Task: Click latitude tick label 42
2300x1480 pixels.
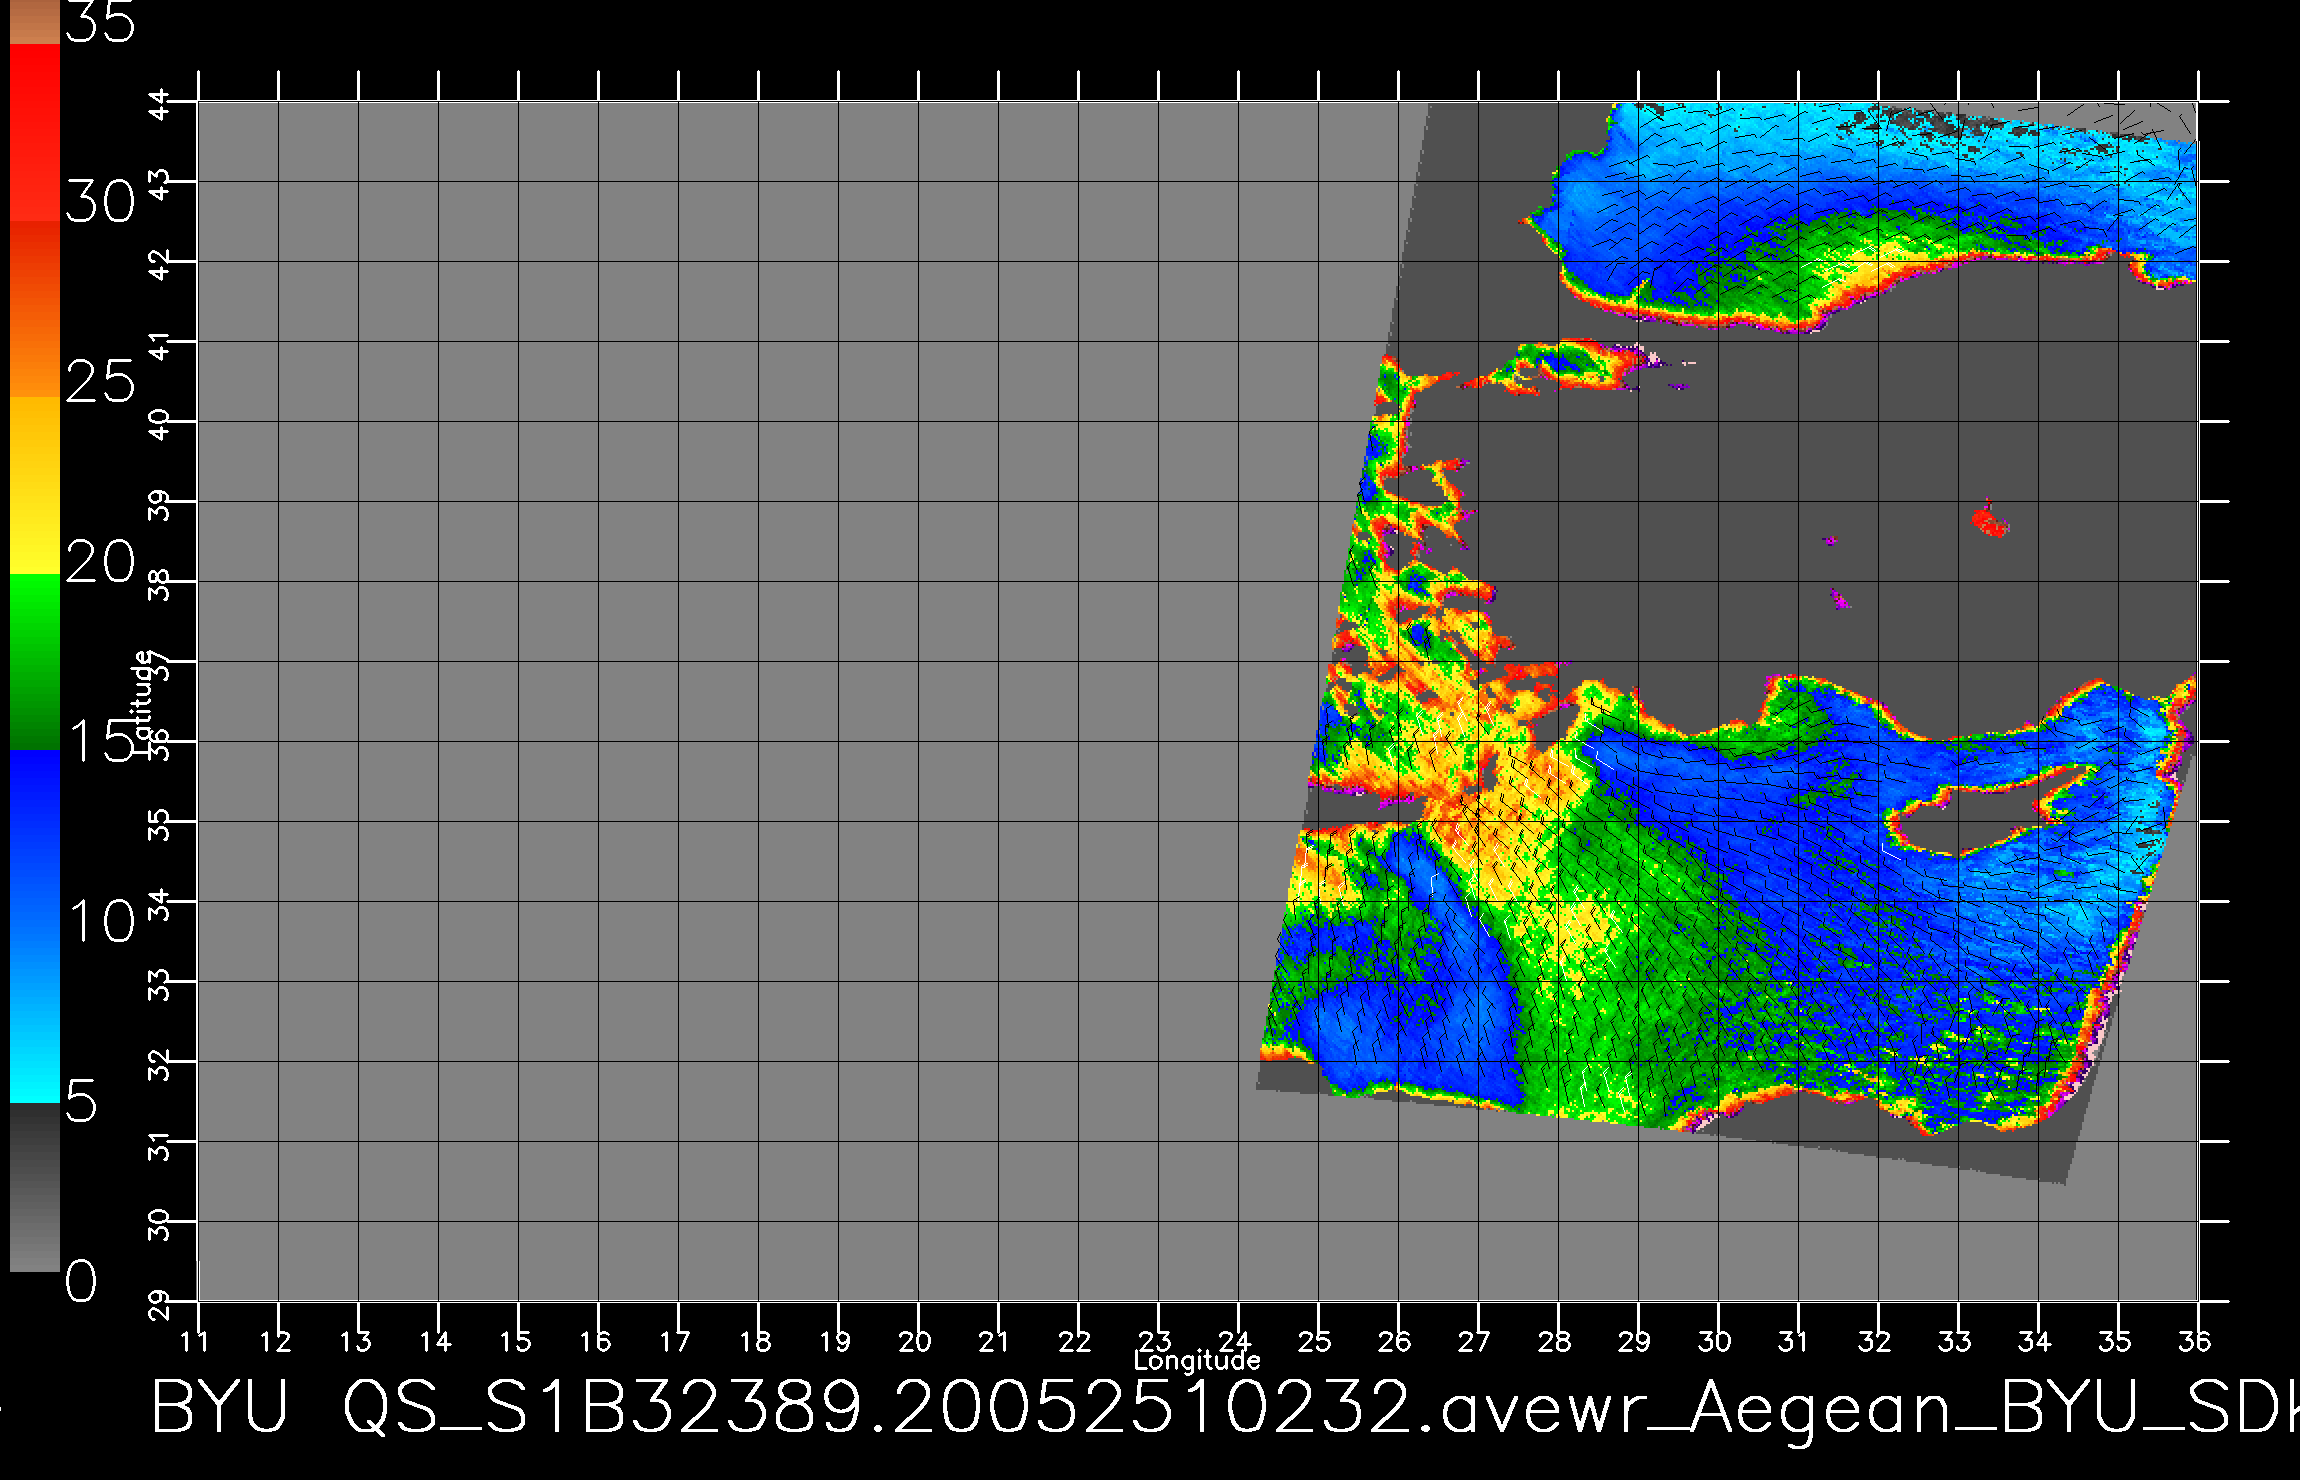Action: click(x=160, y=266)
